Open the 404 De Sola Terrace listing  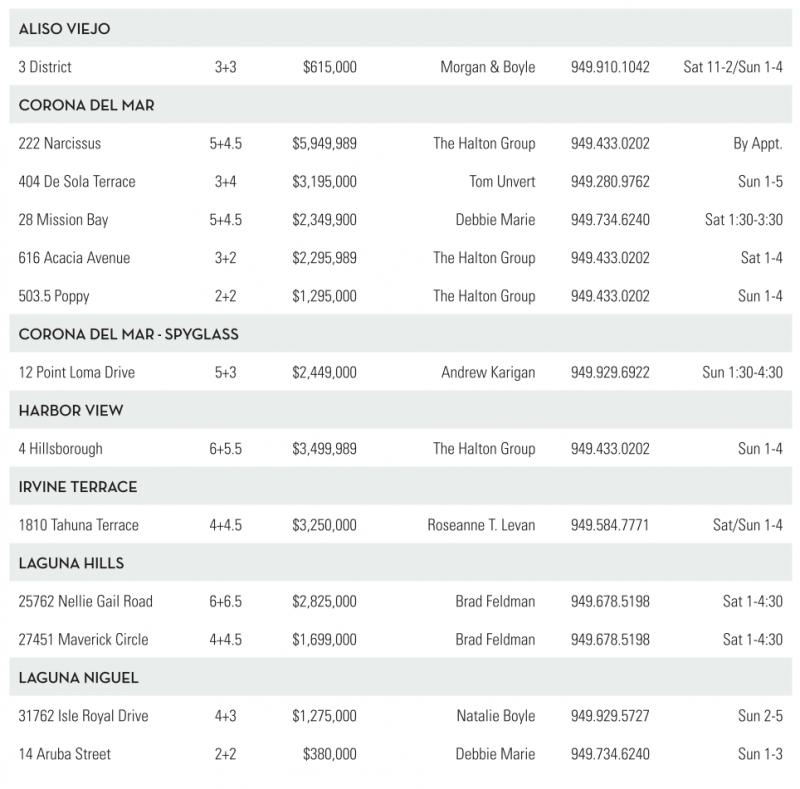(77, 182)
